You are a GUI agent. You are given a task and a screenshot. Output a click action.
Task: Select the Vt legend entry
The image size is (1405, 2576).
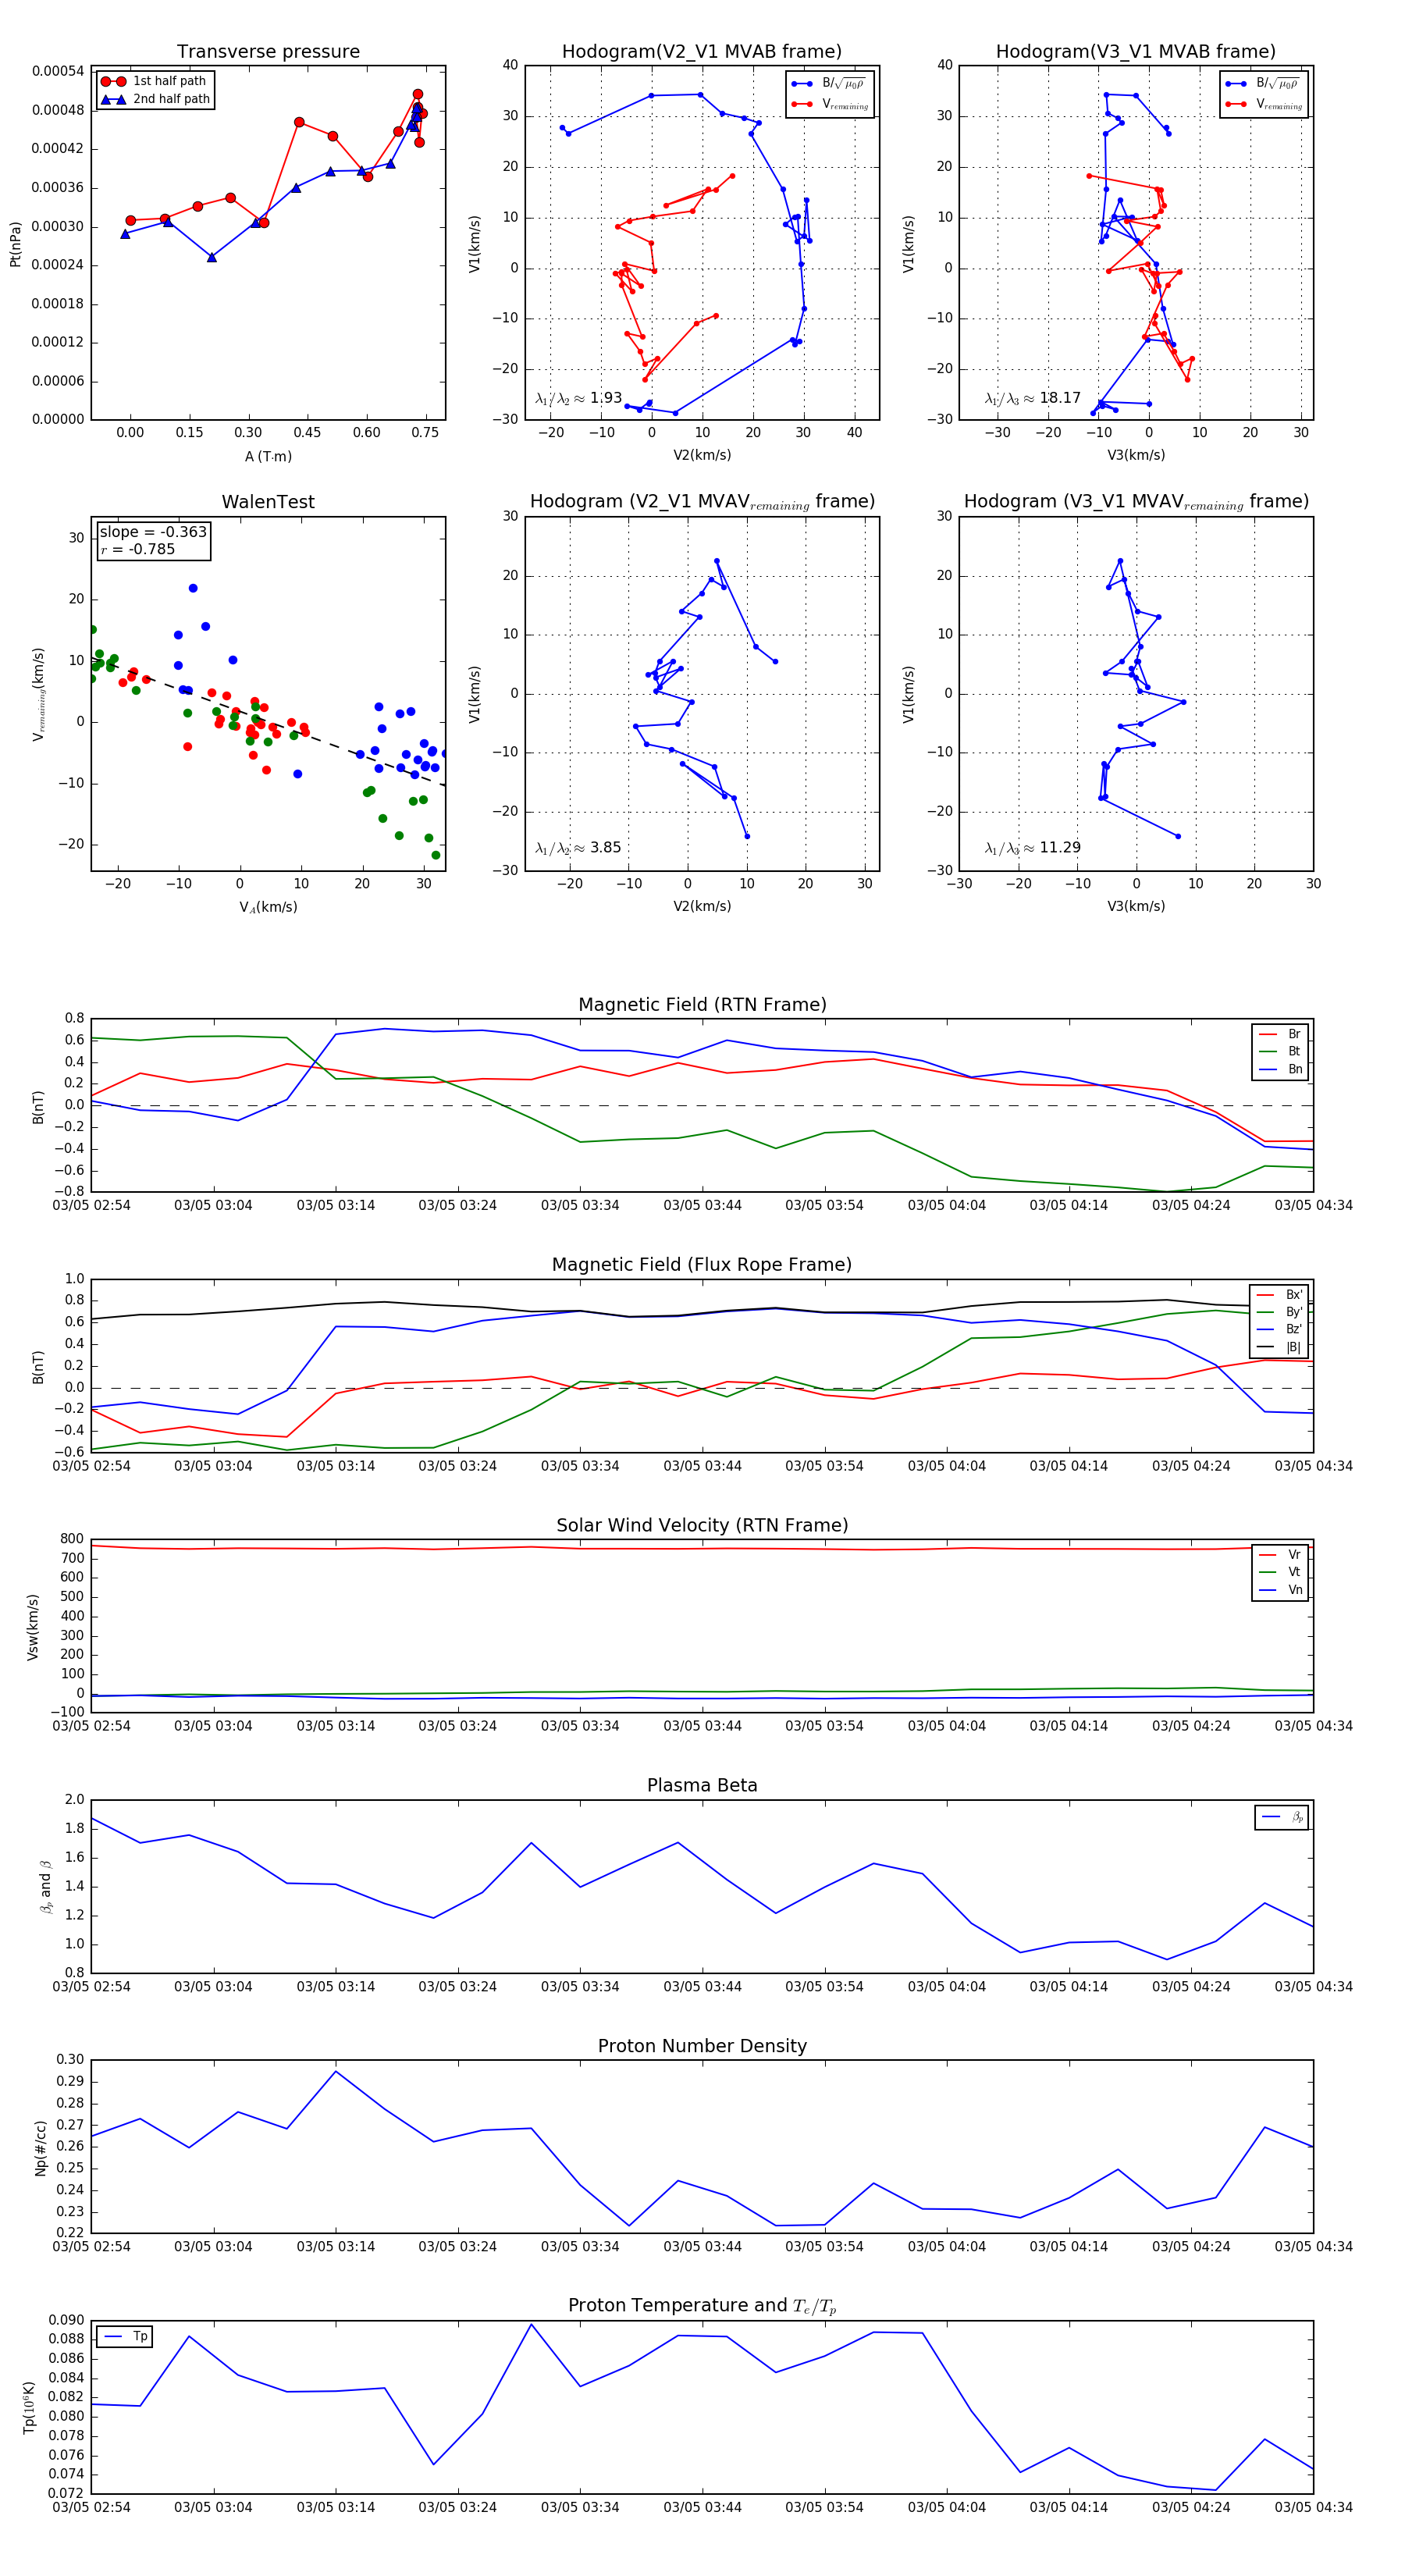click(1280, 1572)
